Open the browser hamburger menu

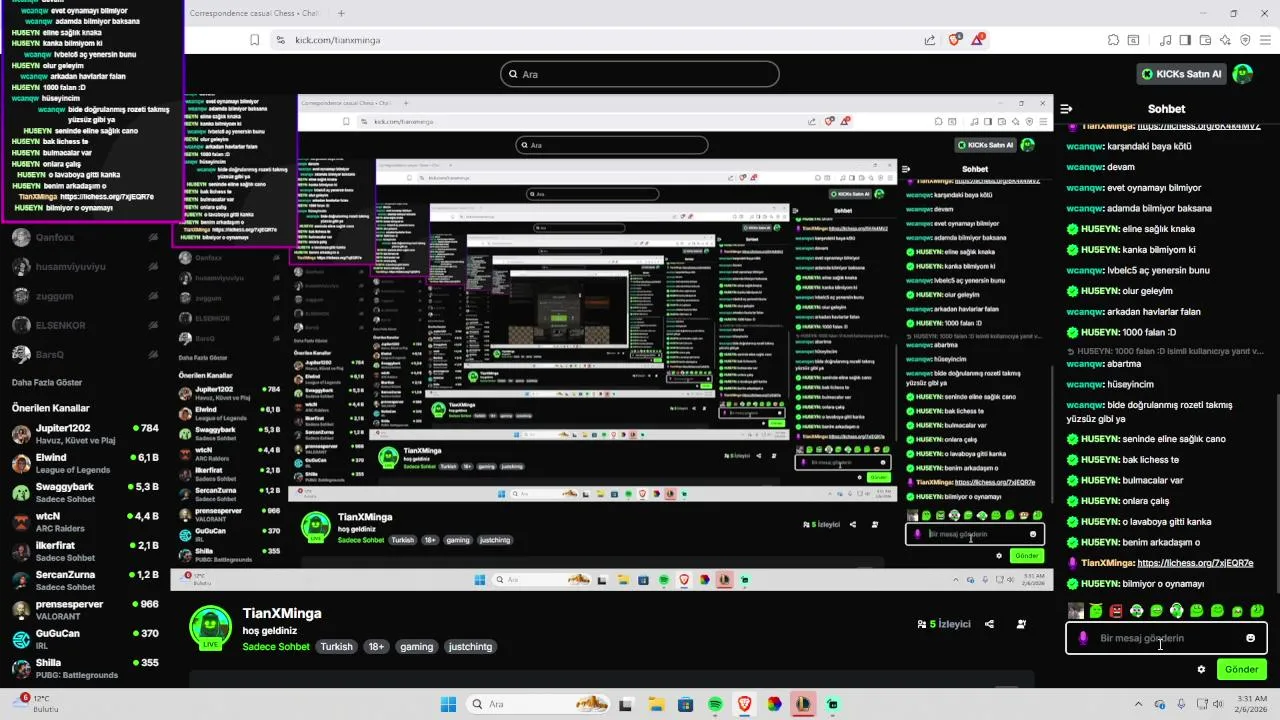(1265, 40)
